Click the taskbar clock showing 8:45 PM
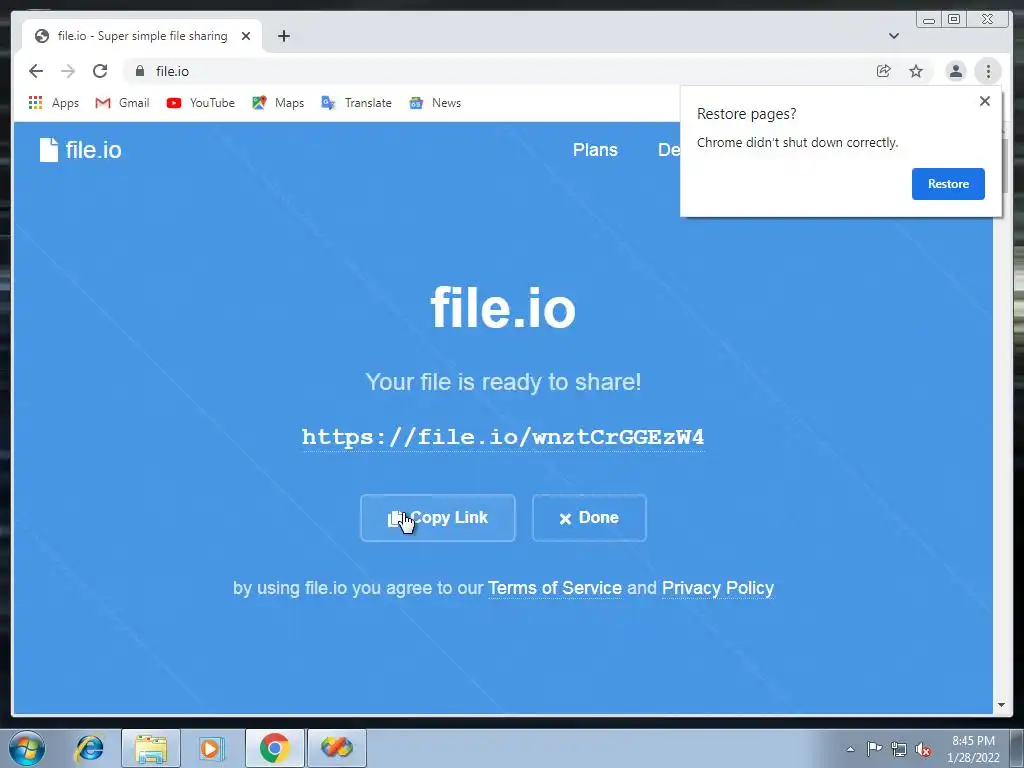This screenshot has width=1024, height=768. (x=974, y=749)
